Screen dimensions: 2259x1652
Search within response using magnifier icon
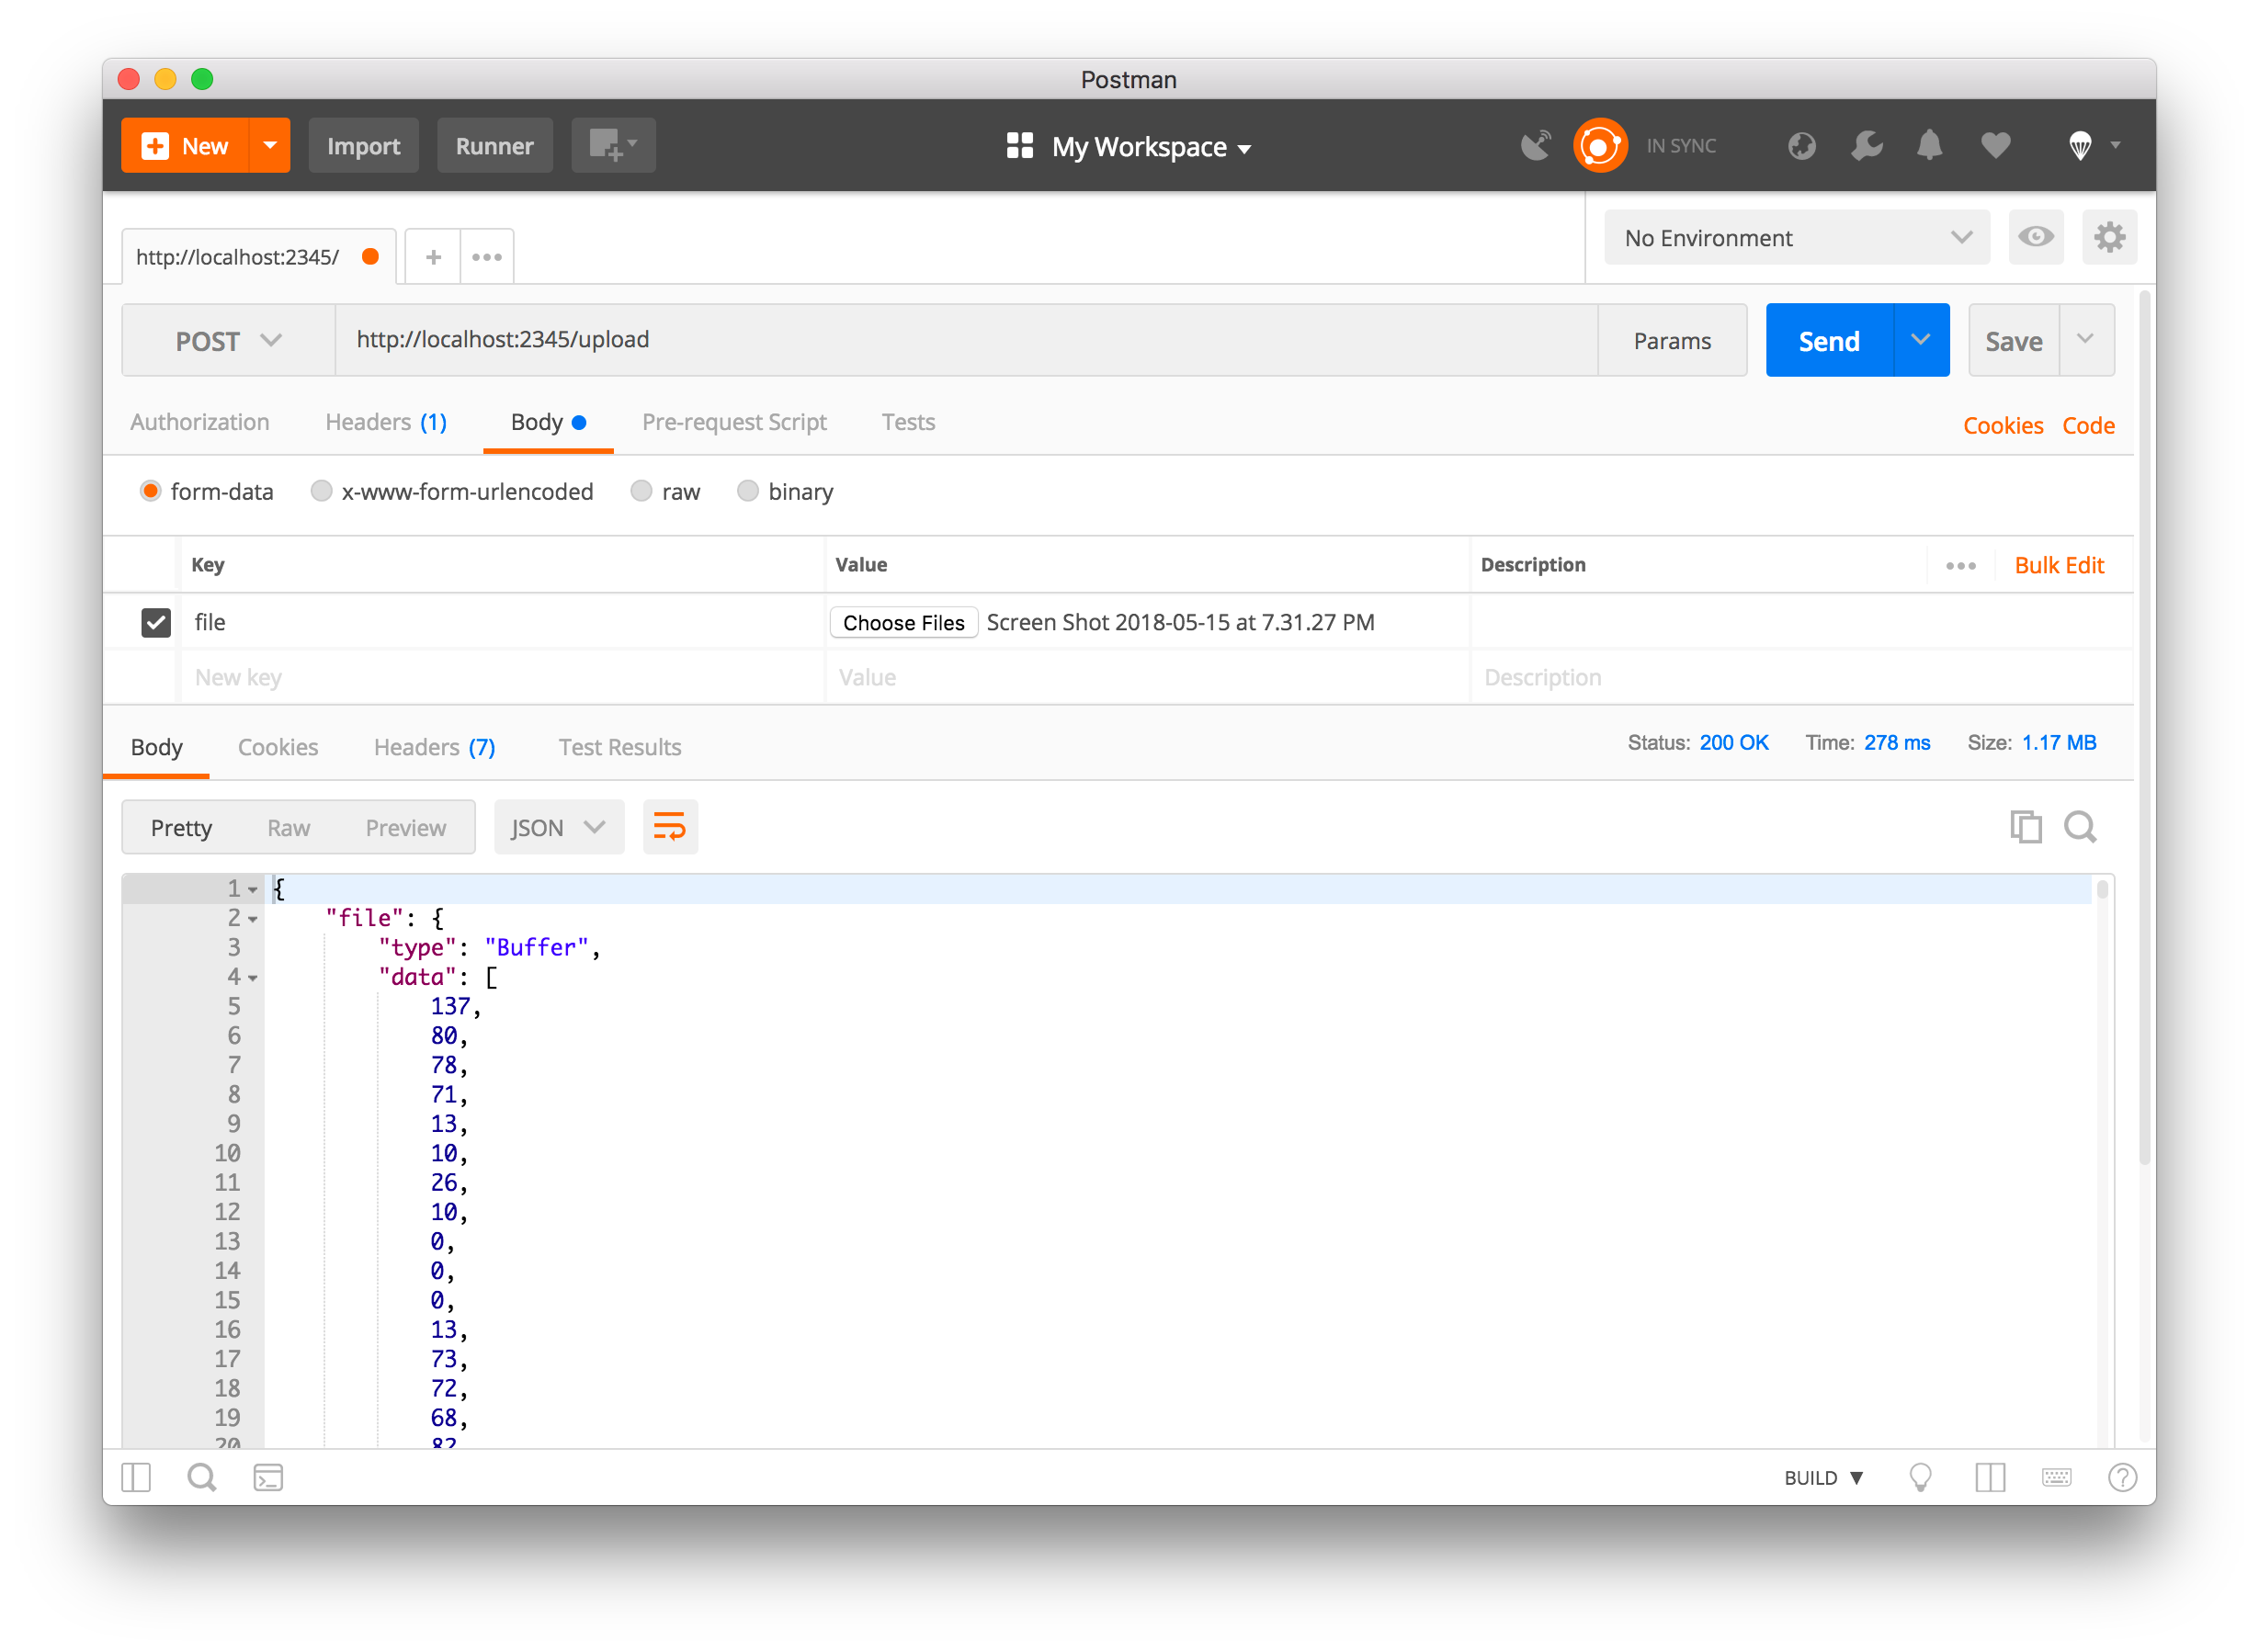click(x=2080, y=827)
